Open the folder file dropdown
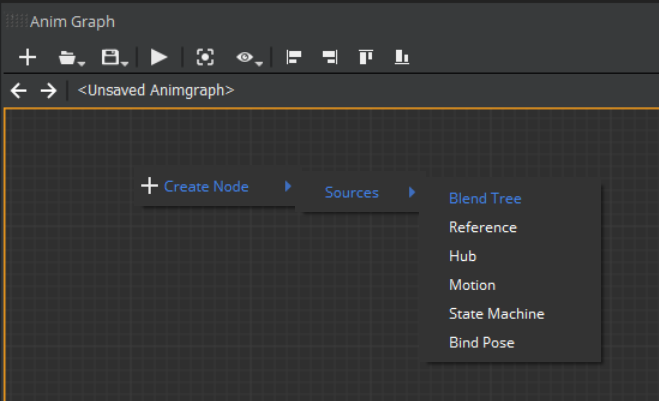The height and width of the screenshot is (401, 659). (x=70, y=58)
